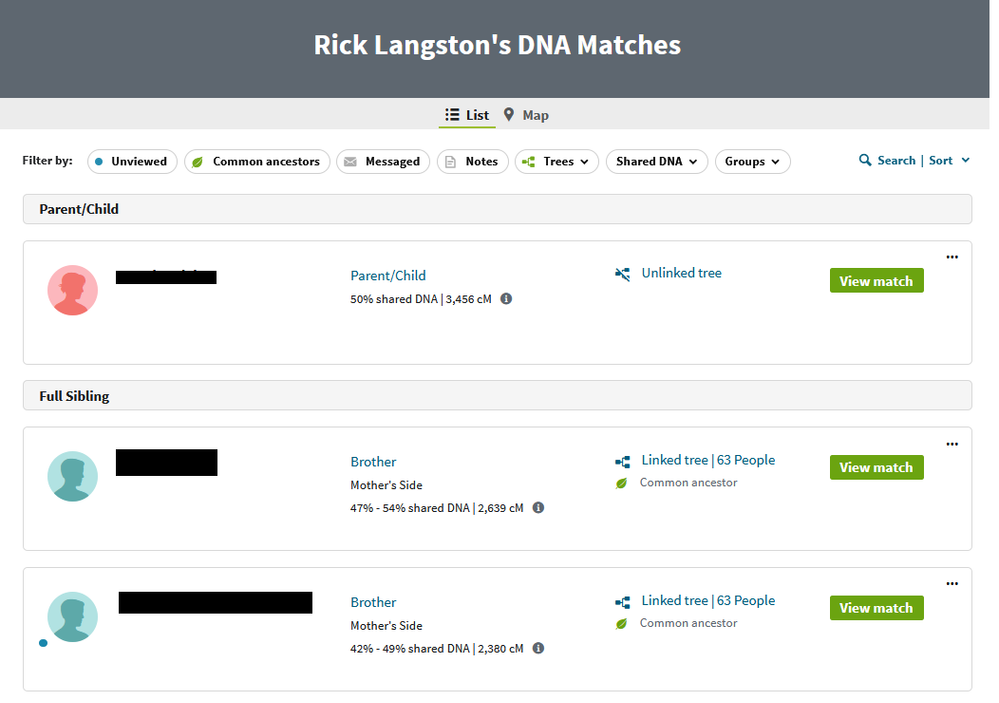Open the three-dot menu for the Parent/Child match
Viewport: 999px width, 703px height.
[952, 257]
